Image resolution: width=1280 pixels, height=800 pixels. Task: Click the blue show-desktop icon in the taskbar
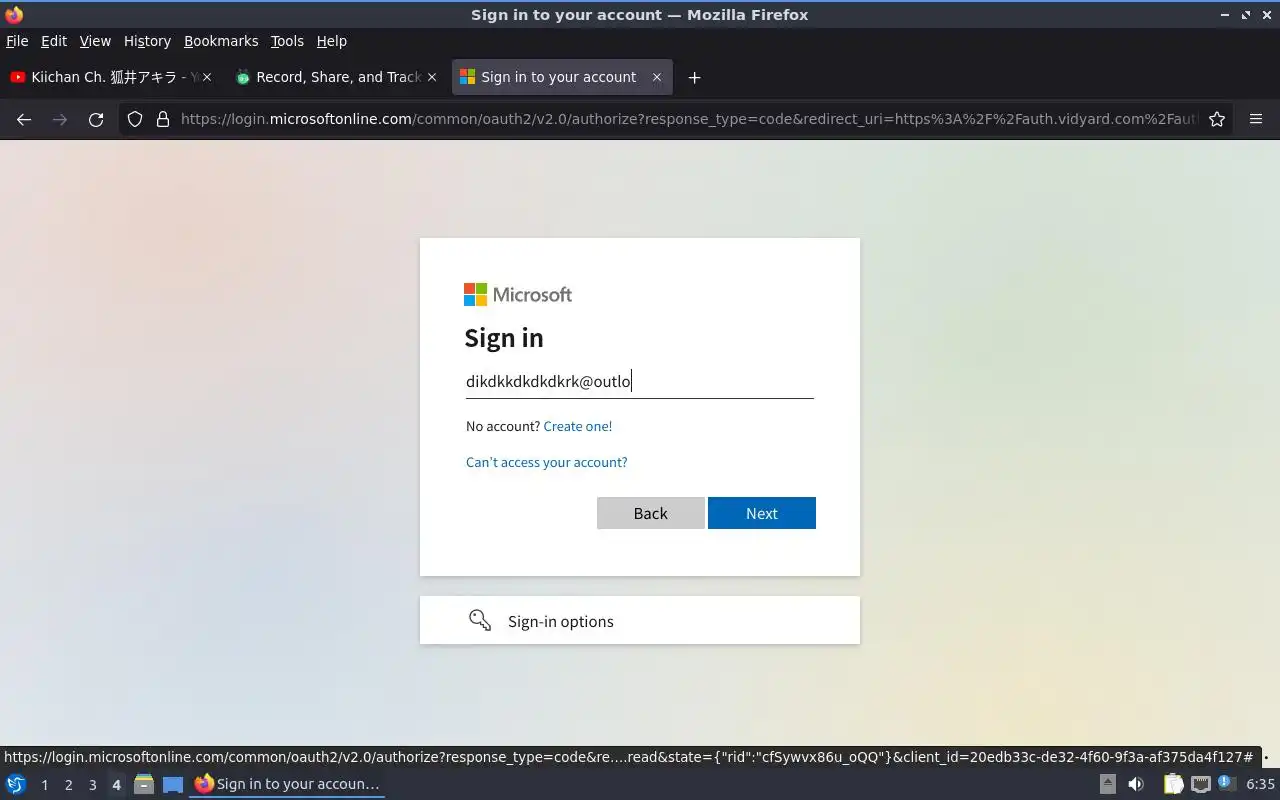(173, 785)
